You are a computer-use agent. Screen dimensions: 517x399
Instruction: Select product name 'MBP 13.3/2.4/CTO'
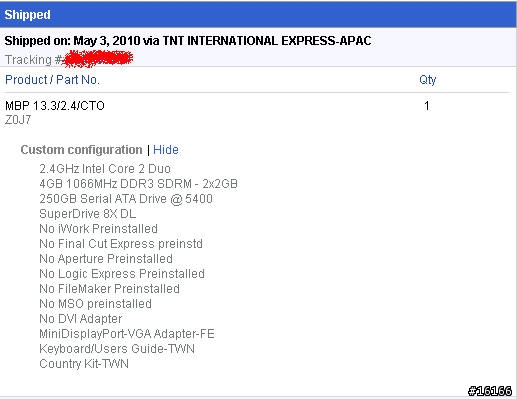55,106
